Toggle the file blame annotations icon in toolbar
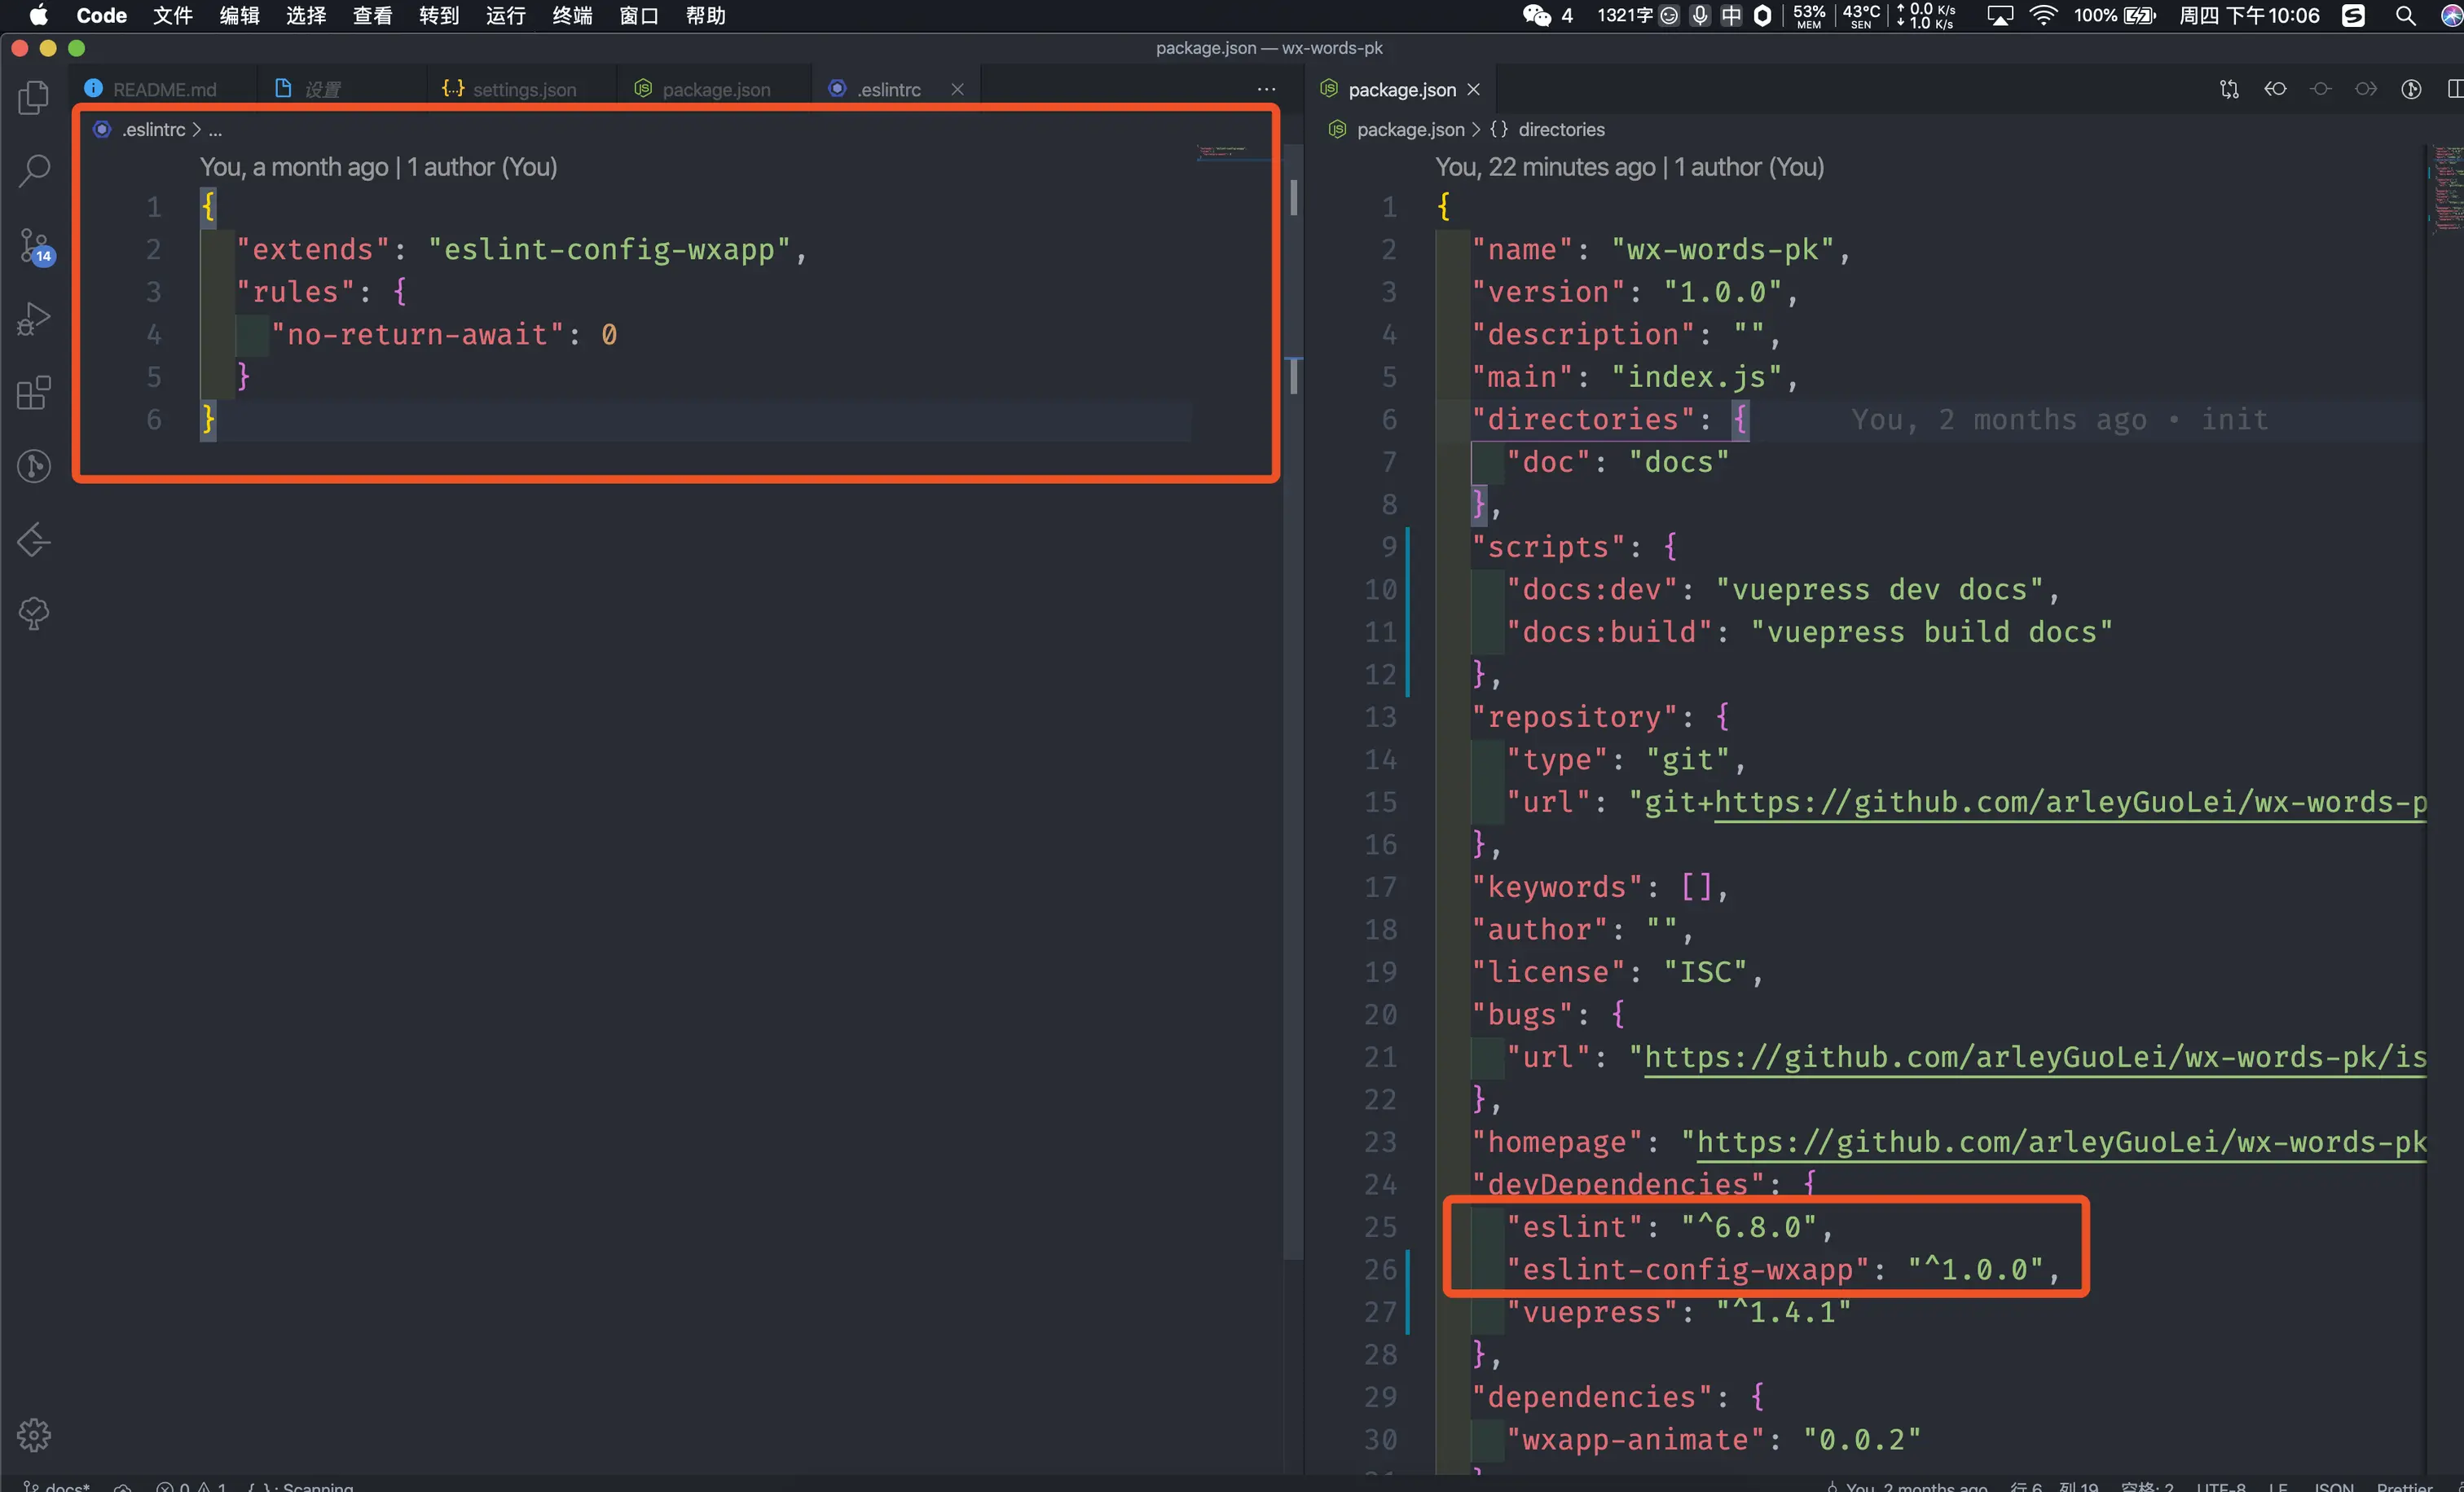 [2411, 90]
